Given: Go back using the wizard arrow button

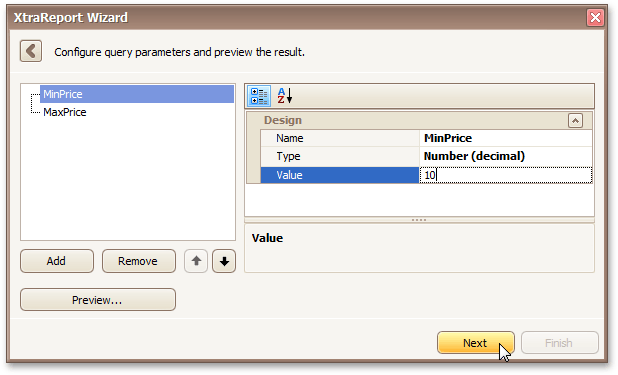Looking at the screenshot, I should click(31, 51).
